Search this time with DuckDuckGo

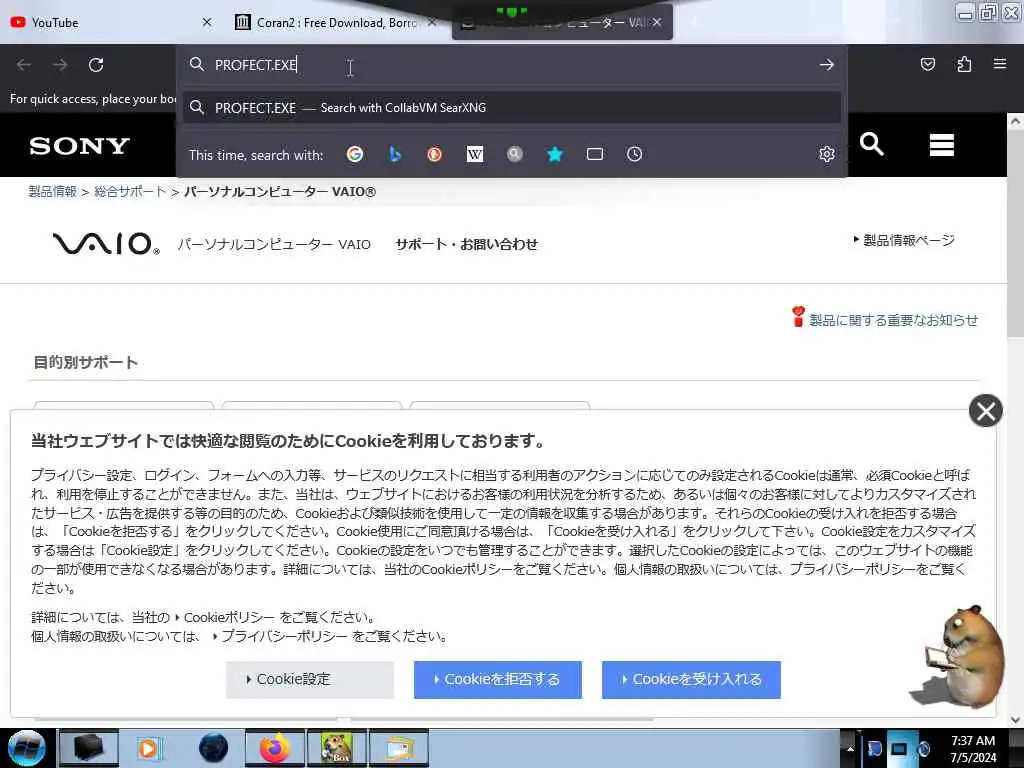click(x=434, y=154)
